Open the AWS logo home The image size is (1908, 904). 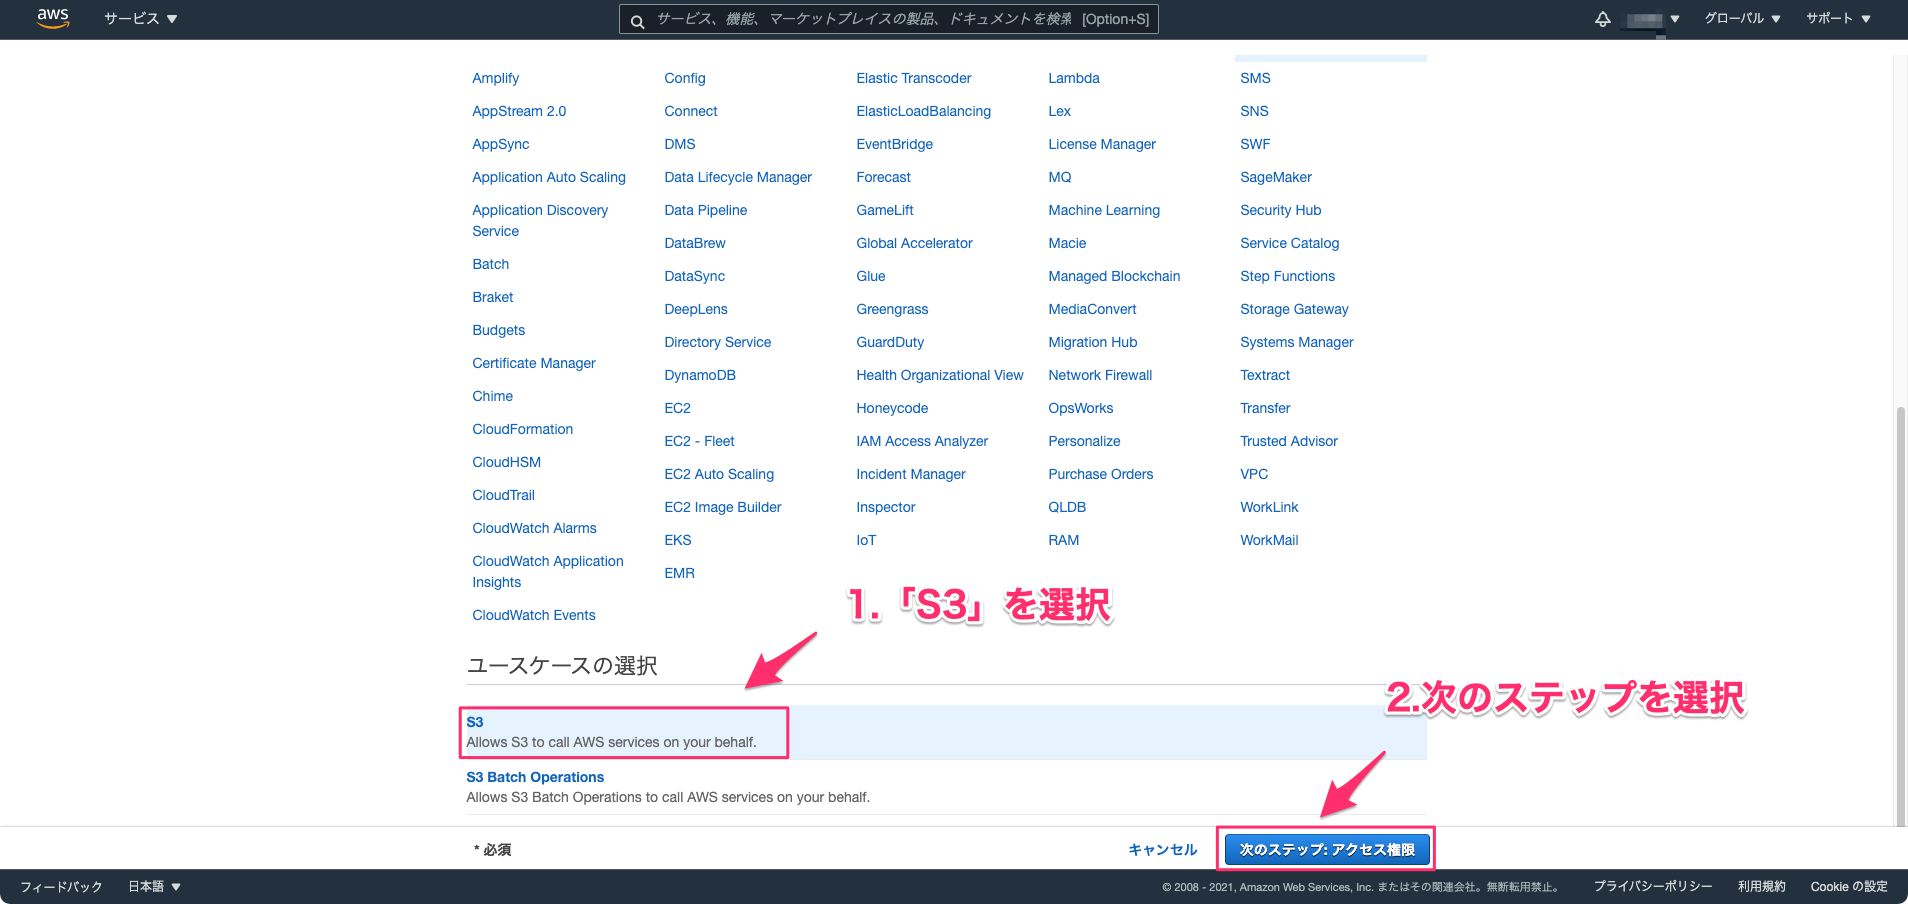tap(53, 18)
